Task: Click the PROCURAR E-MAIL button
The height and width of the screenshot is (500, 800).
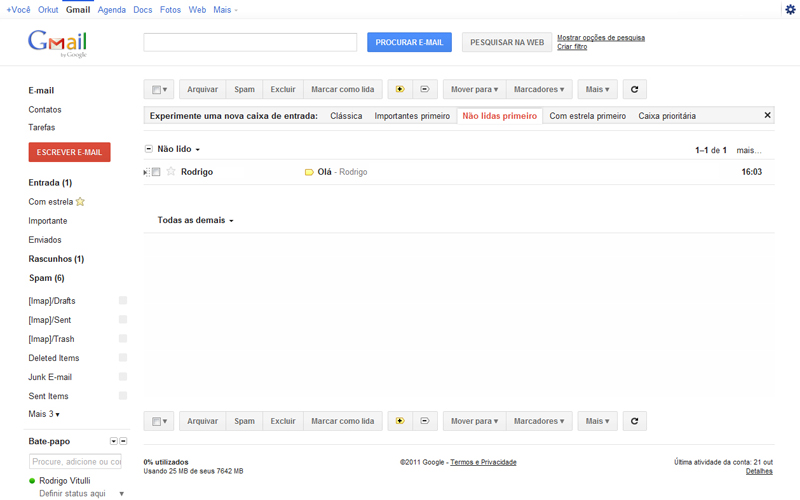Action: click(x=409, y=42)
